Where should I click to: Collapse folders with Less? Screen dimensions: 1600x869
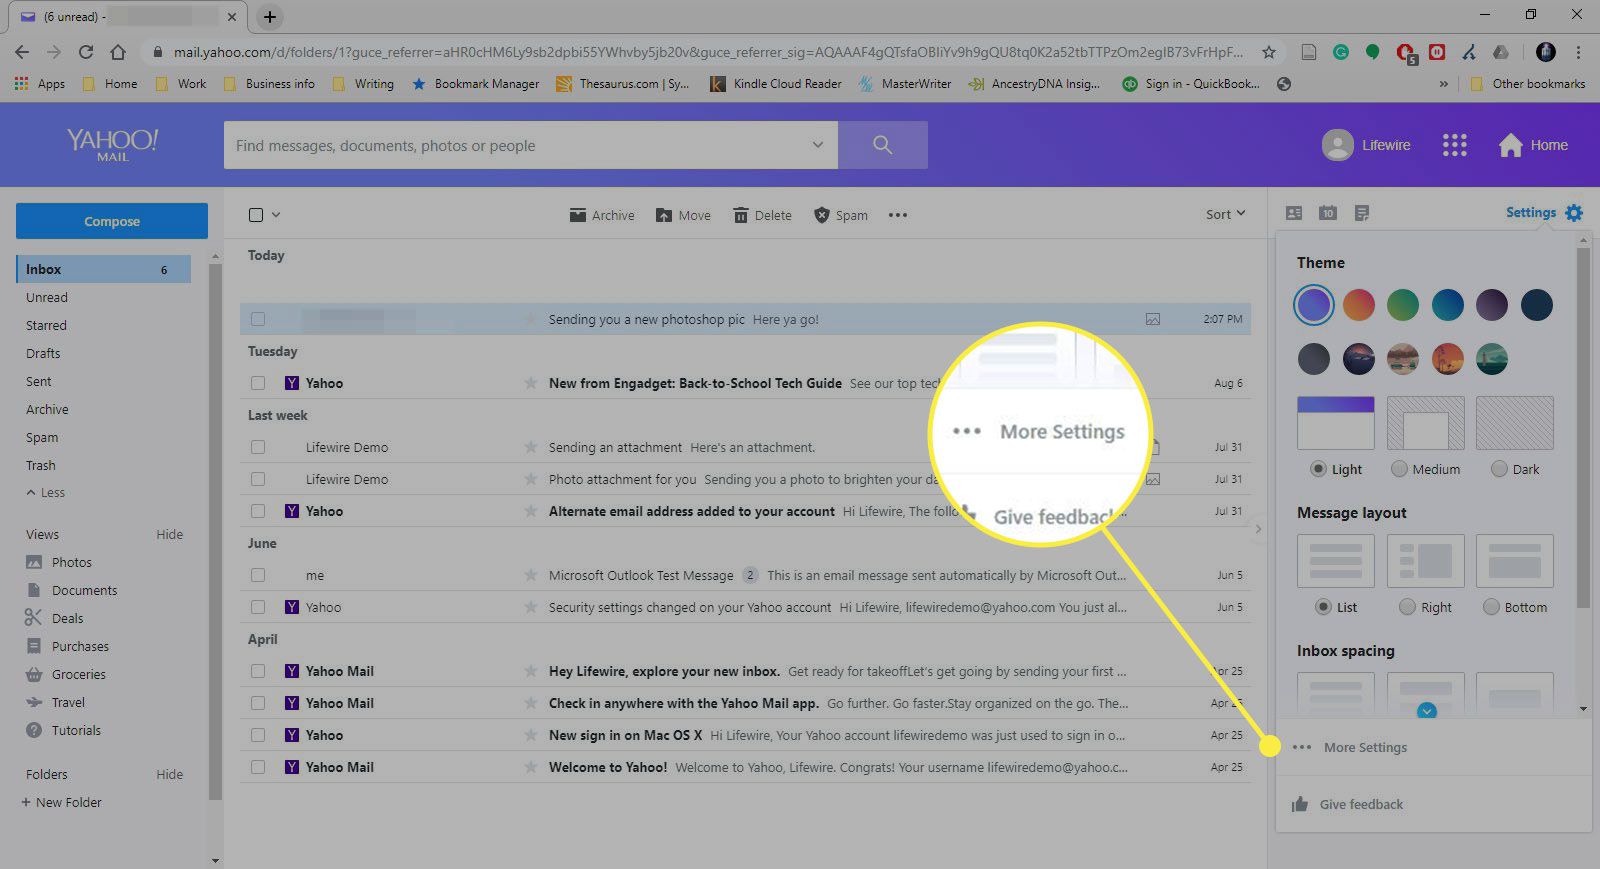(x=46, y=493)
